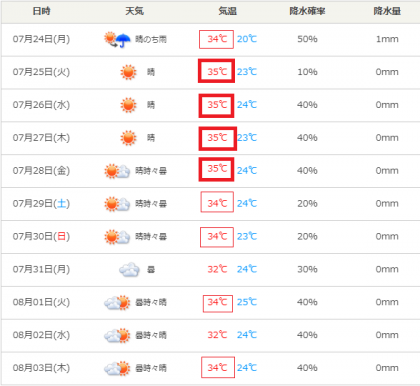Click the 晴のち雨 weather label for 07月24日

click(151, 40)
